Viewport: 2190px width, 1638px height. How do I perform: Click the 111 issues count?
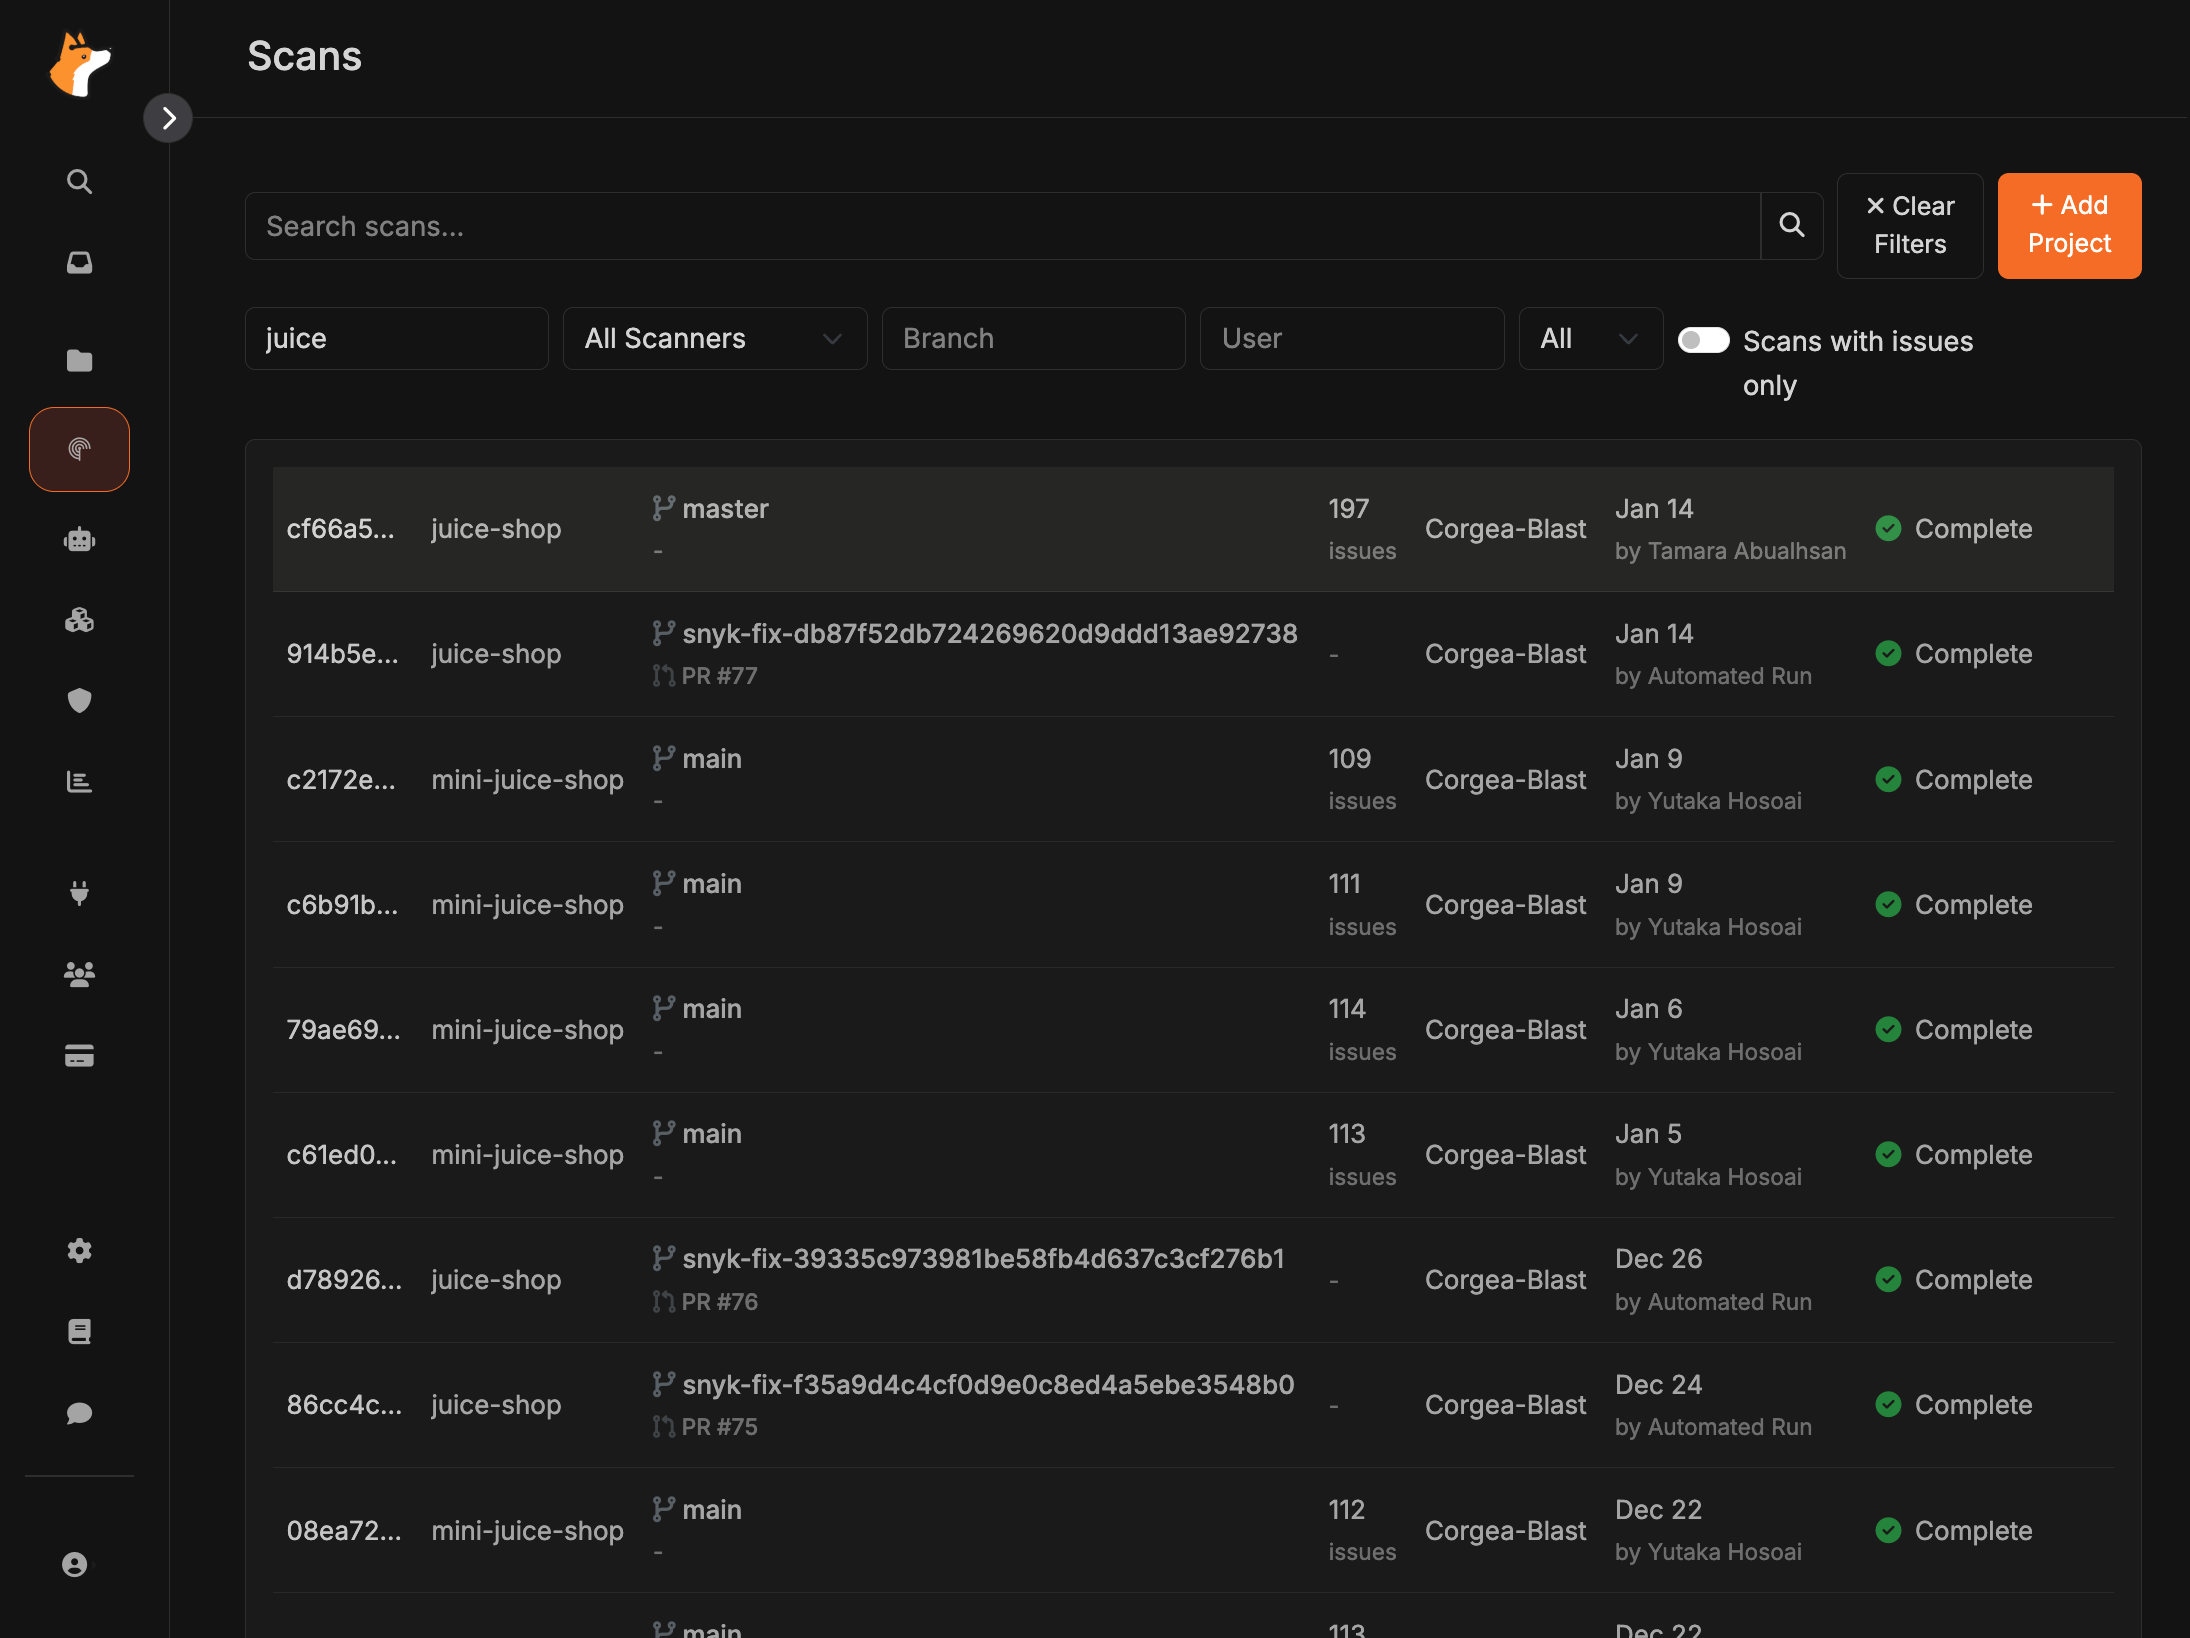coord(1362,904)
